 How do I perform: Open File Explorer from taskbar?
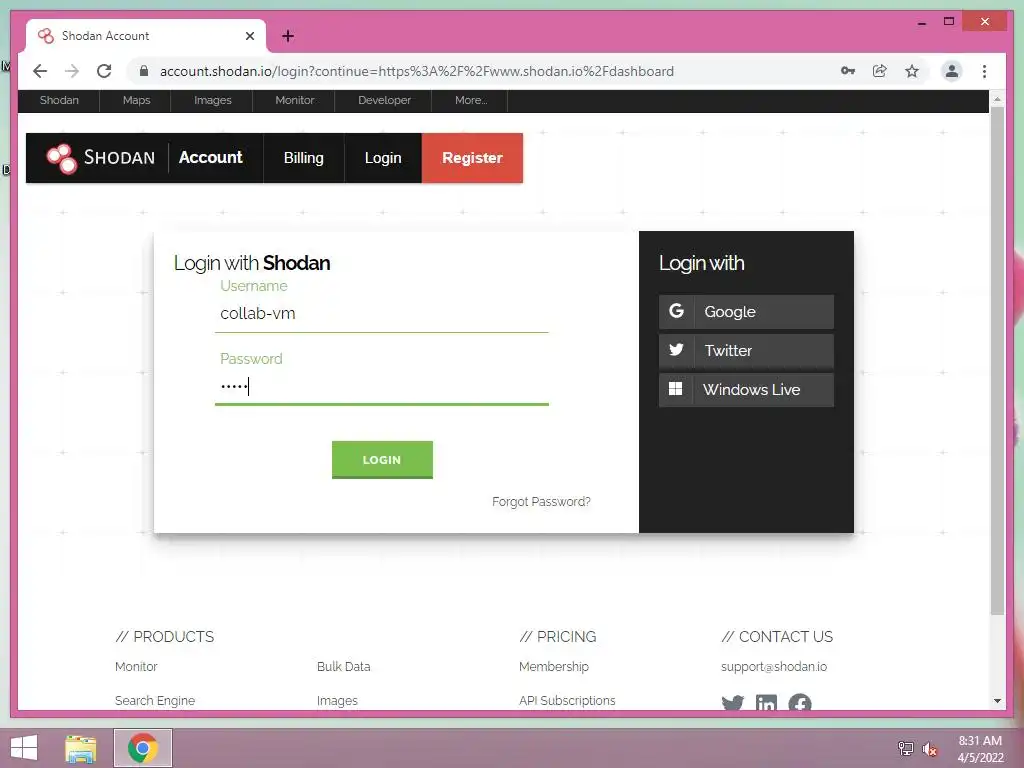(81, 748)
